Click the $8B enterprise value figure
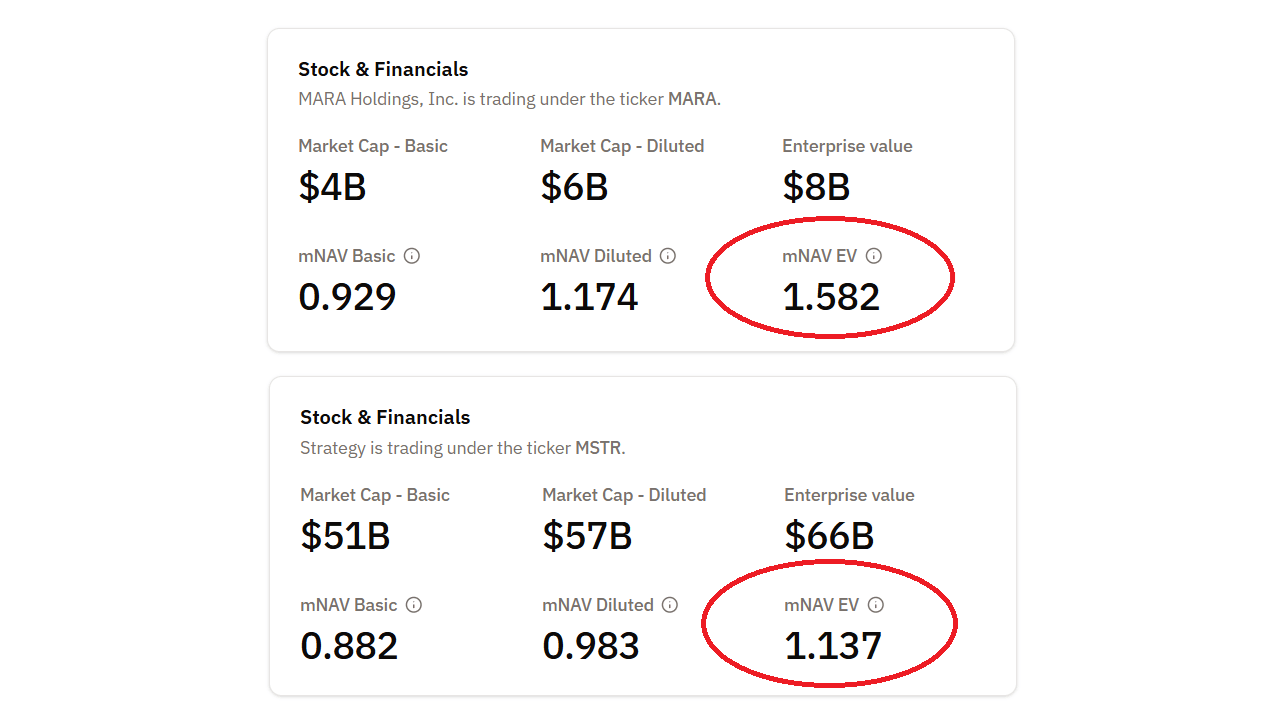The height and width of the screenshot is (720, 1280). pyautogui.click(x=816, y=187)
